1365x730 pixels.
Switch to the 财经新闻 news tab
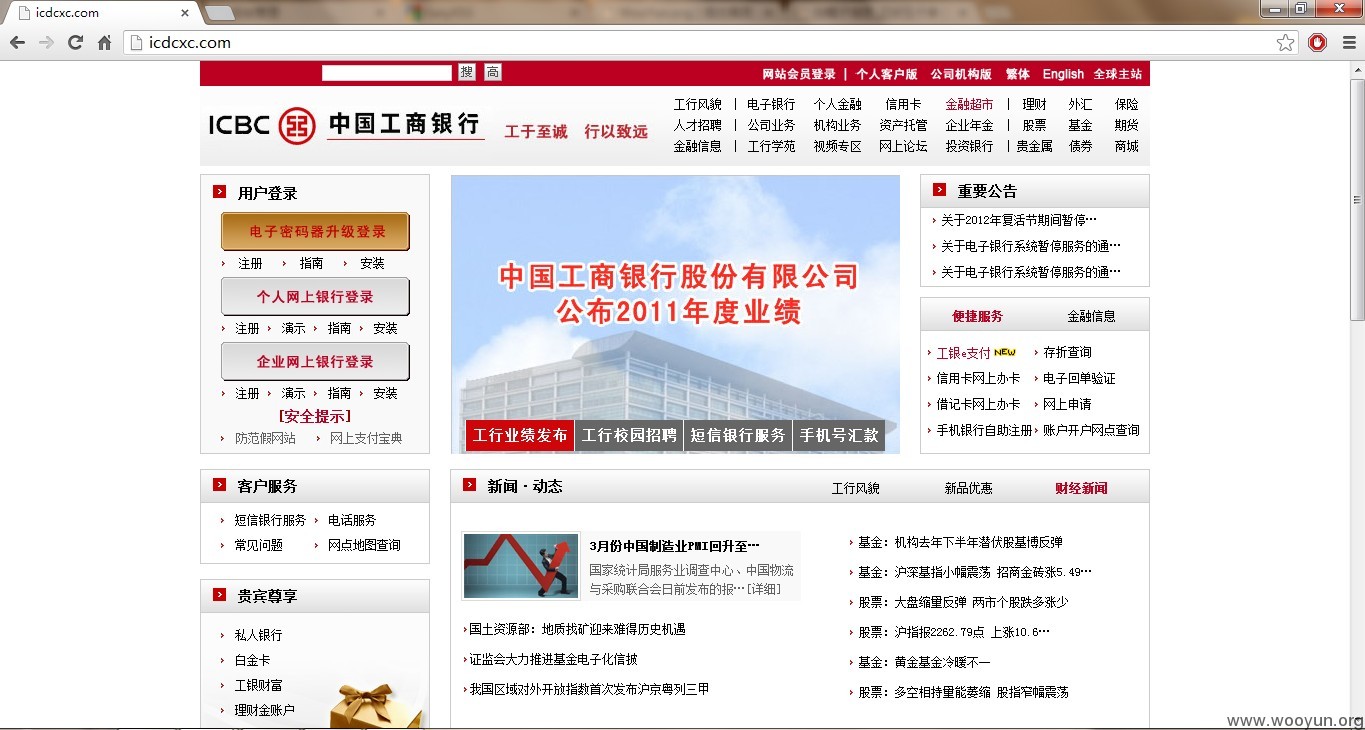(x=1081, y=488)
